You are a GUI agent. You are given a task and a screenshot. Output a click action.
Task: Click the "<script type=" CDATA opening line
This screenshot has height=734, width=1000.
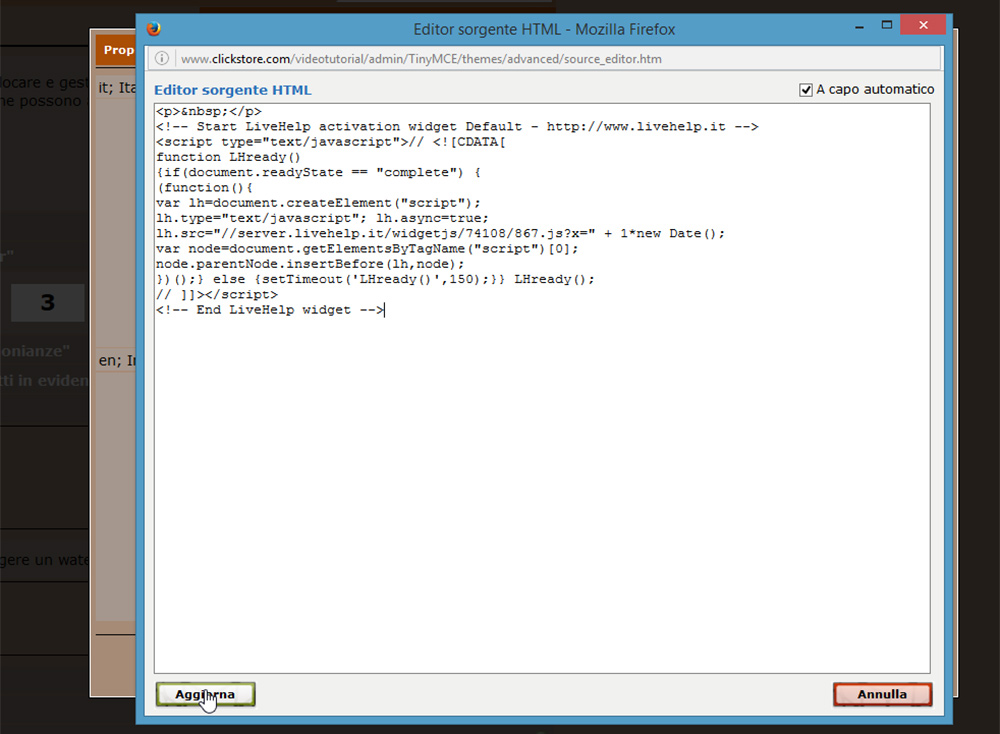[330, 142]
